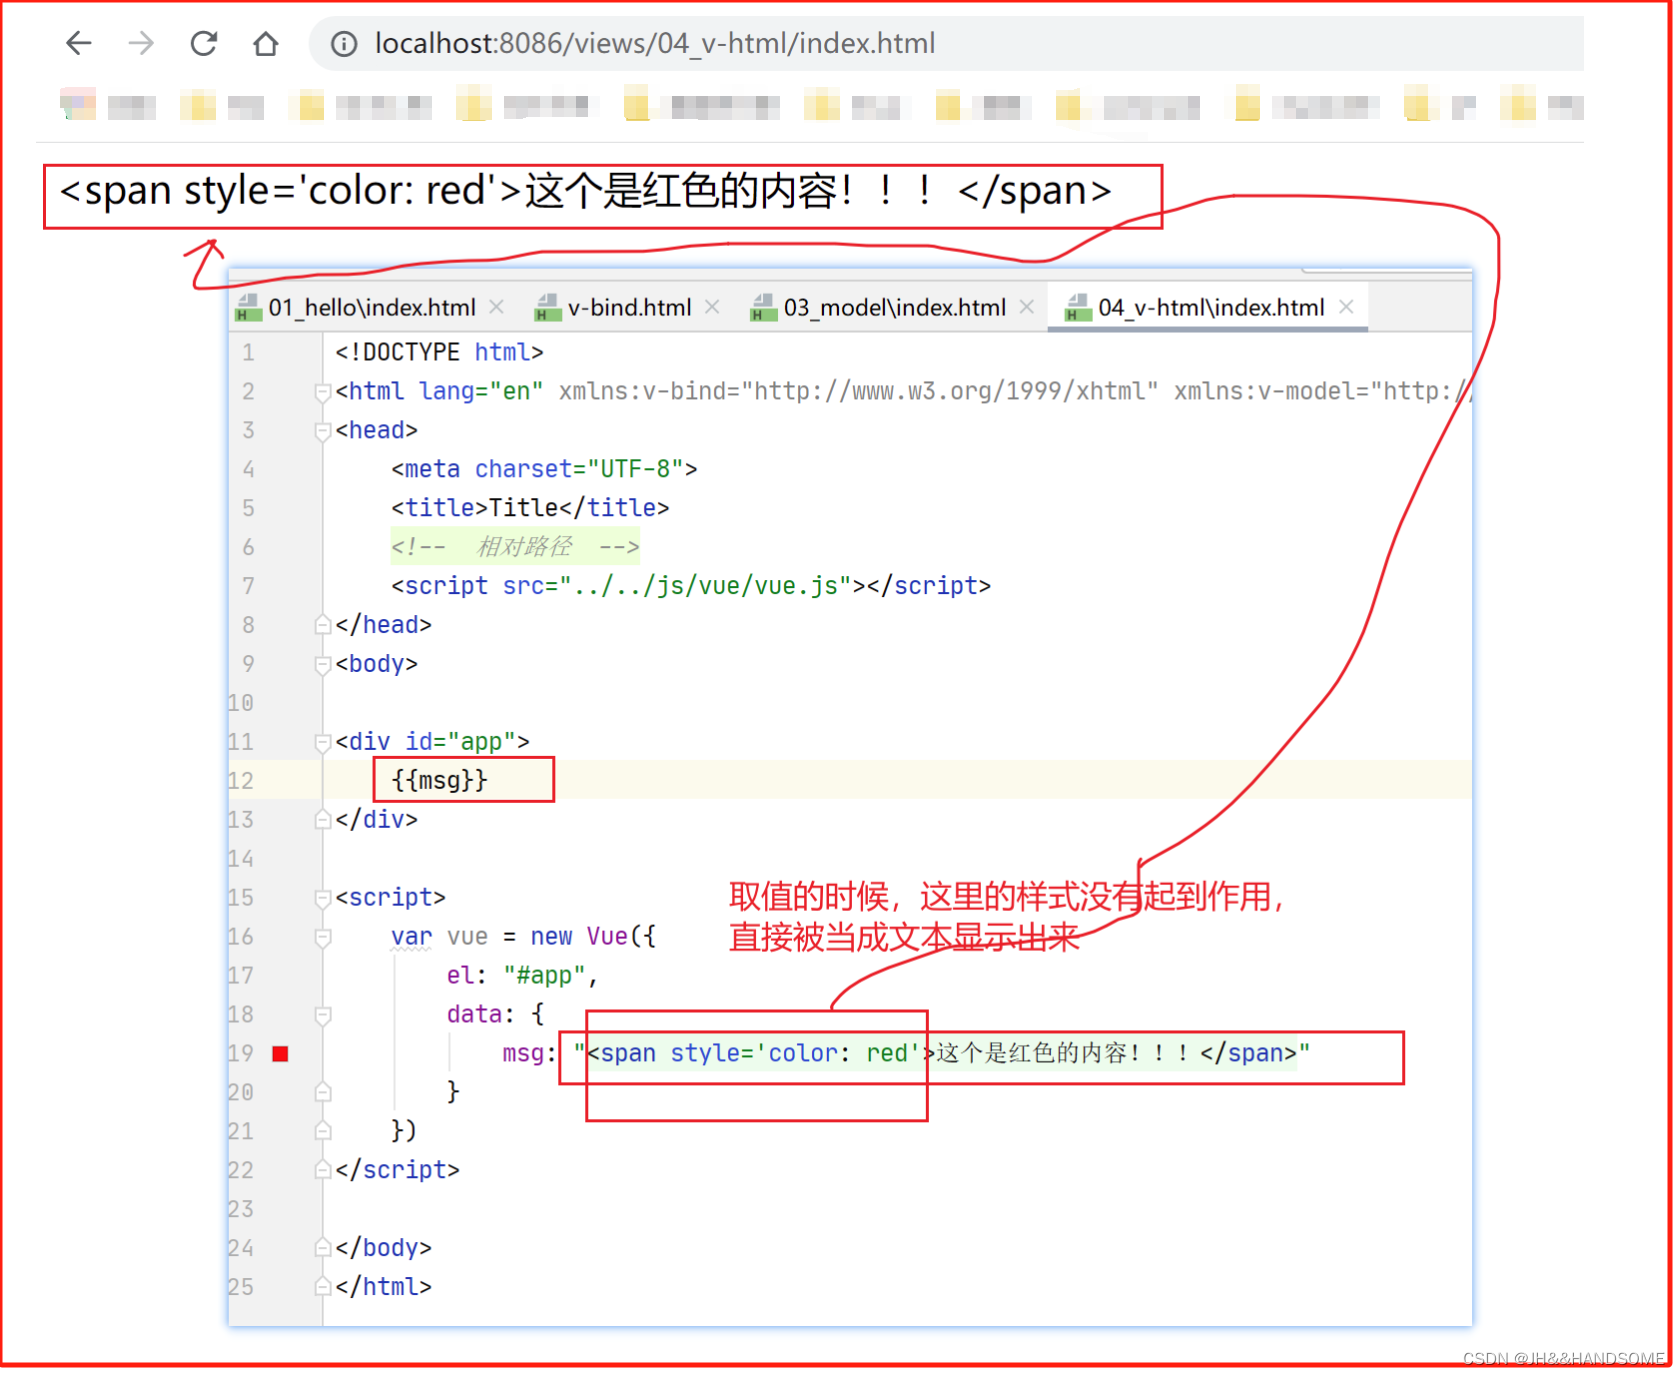Click HTML file icon of v-bind.html tab
The image size is (1680, 1375).
point(547,308)
